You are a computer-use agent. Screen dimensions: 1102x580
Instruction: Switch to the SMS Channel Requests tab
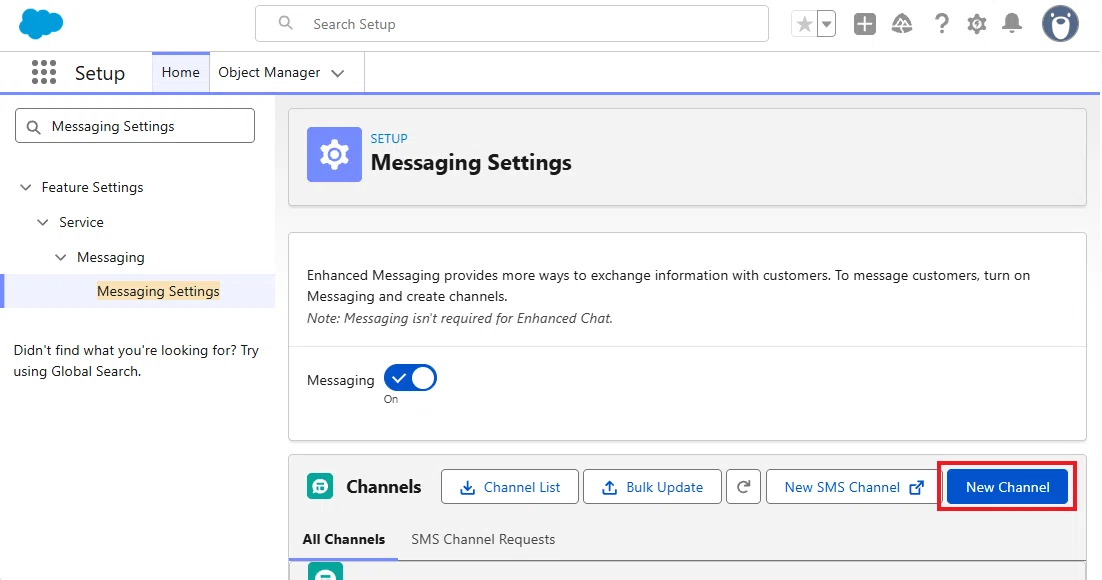(483, 539)
